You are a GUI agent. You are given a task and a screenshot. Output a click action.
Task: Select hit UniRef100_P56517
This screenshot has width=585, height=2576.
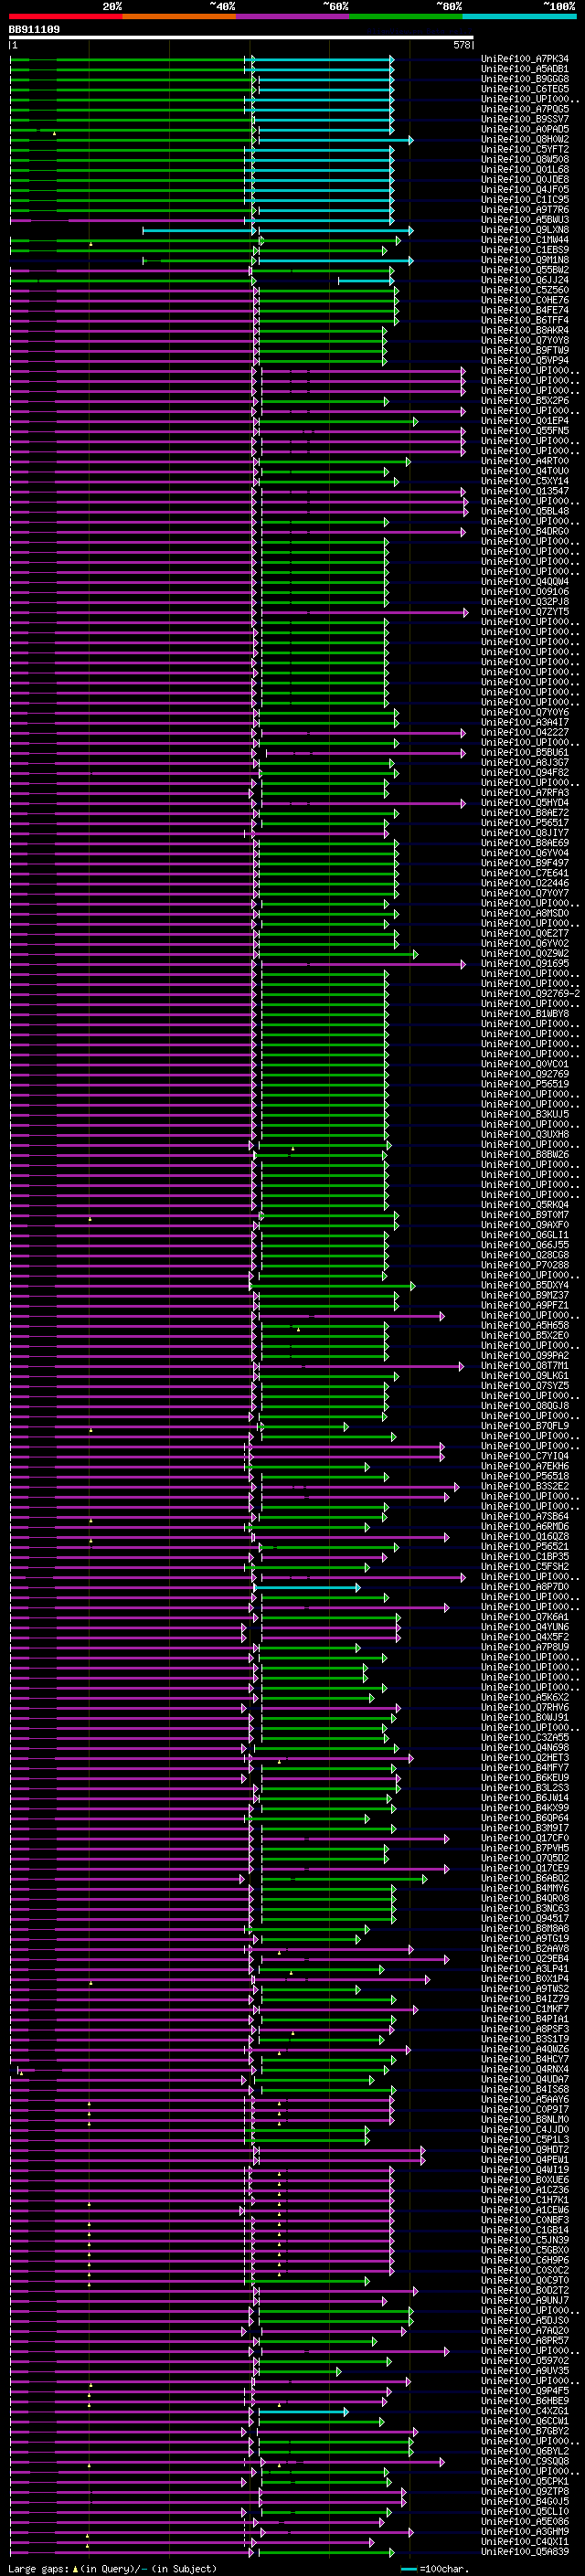click(525, 823)
